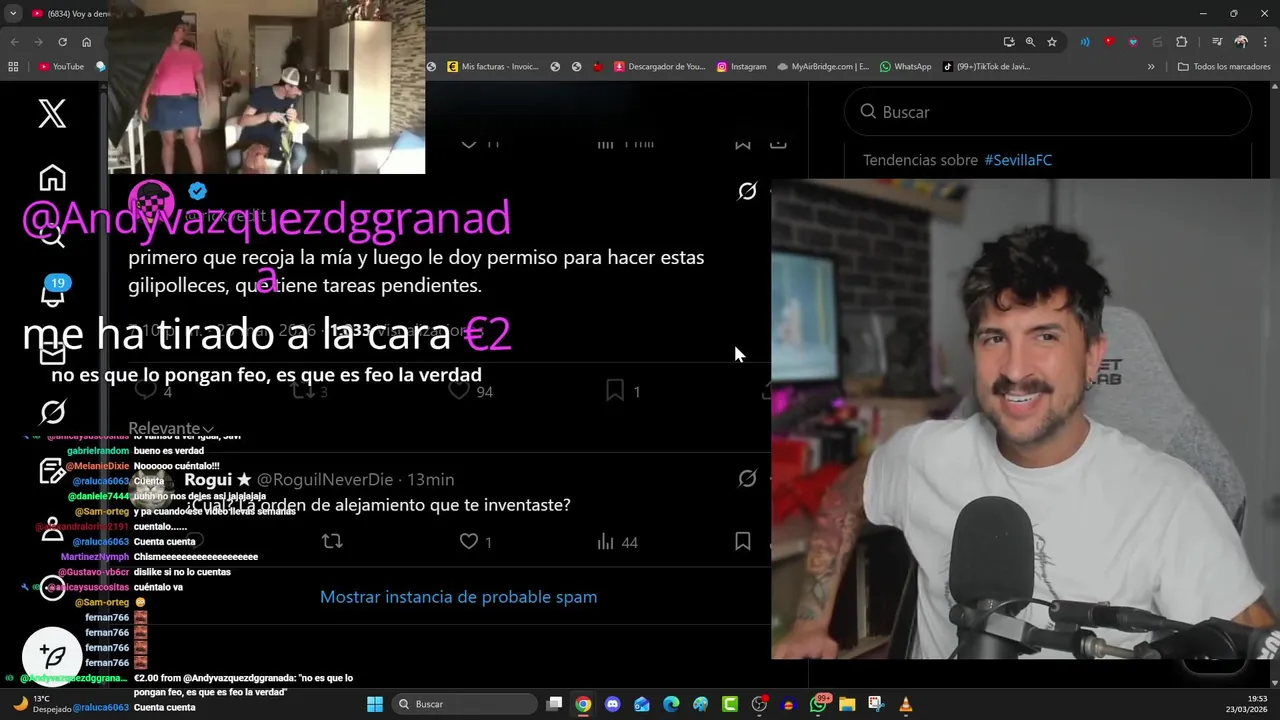This screenshot has height=720, width=1280.
Task: Open Discord from the taskbar
Action: point(612,704)
